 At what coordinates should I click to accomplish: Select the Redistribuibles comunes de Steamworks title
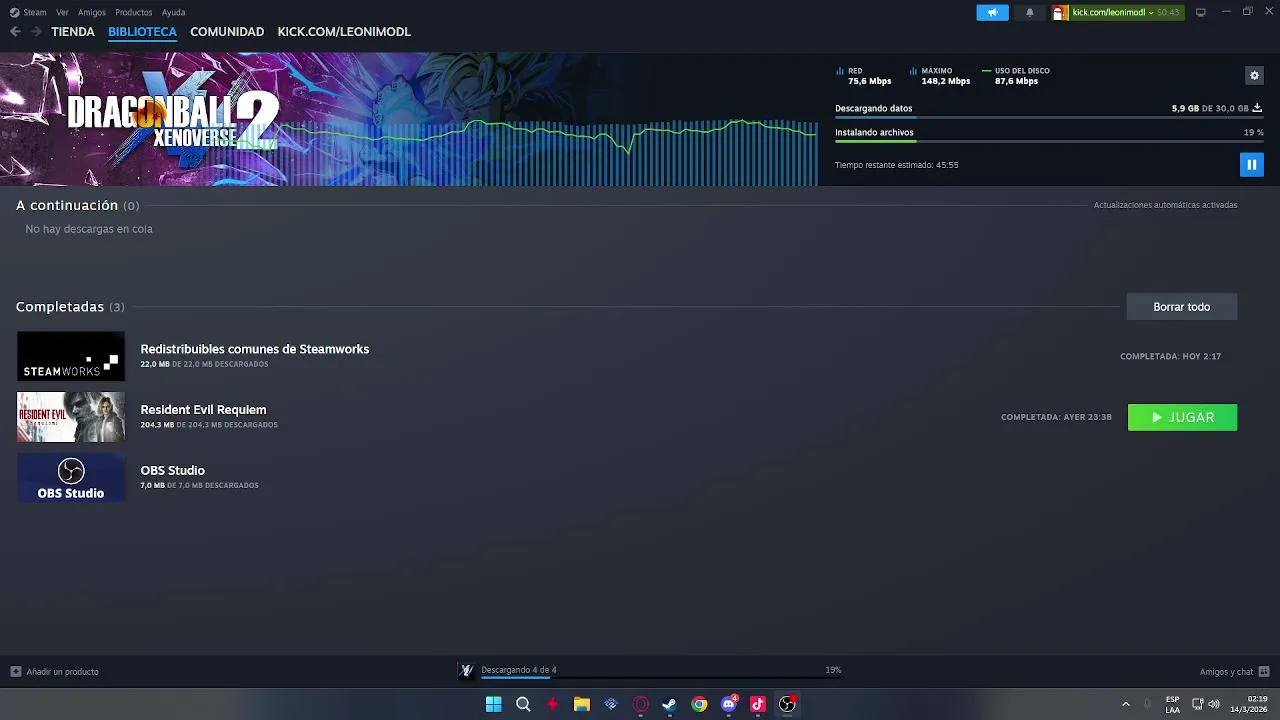(x=254, y=349)
